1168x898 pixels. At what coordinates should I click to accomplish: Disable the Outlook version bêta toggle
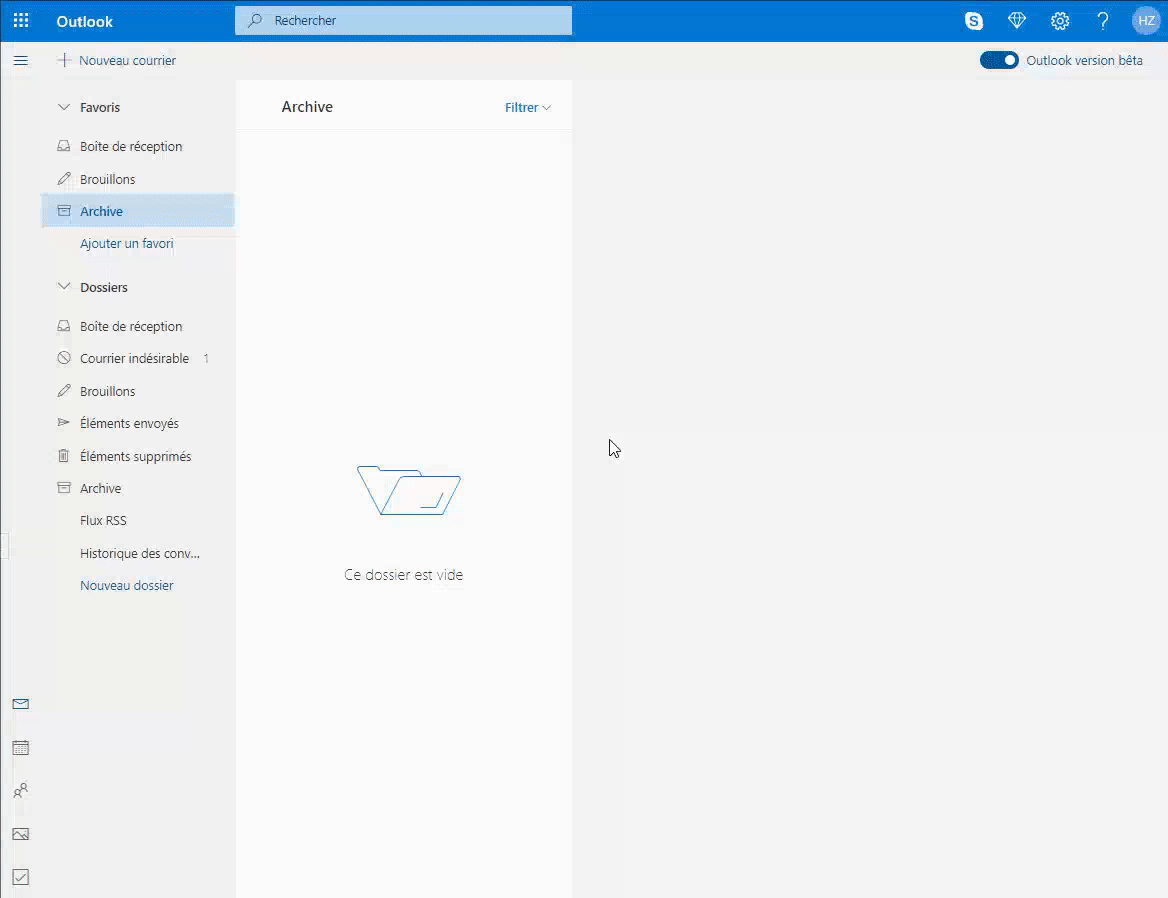(998, 60)
